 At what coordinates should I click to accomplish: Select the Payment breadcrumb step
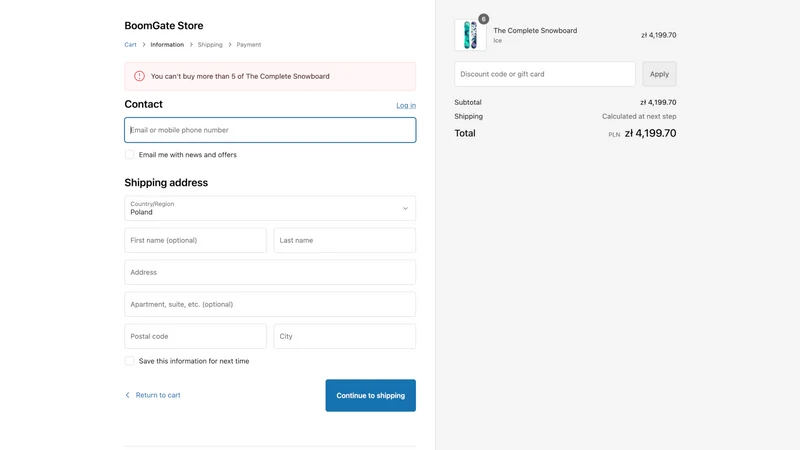[248, 45]
